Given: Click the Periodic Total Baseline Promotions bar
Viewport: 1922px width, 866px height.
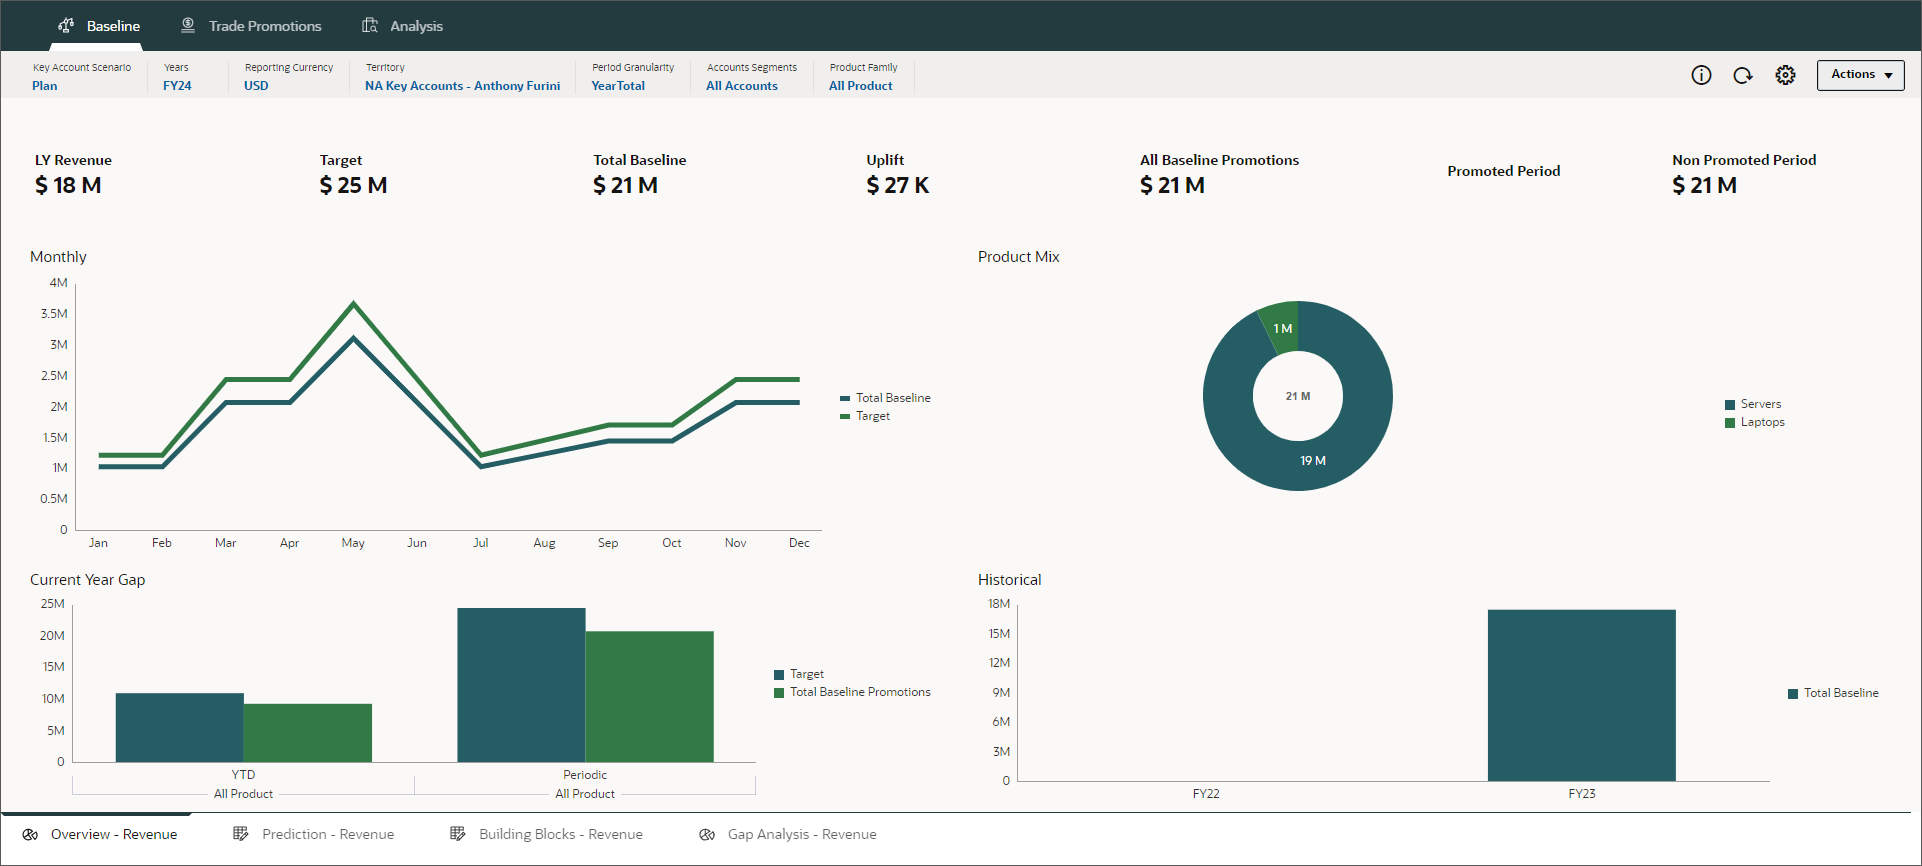Looking at the screenshot, I should point(650,696).
